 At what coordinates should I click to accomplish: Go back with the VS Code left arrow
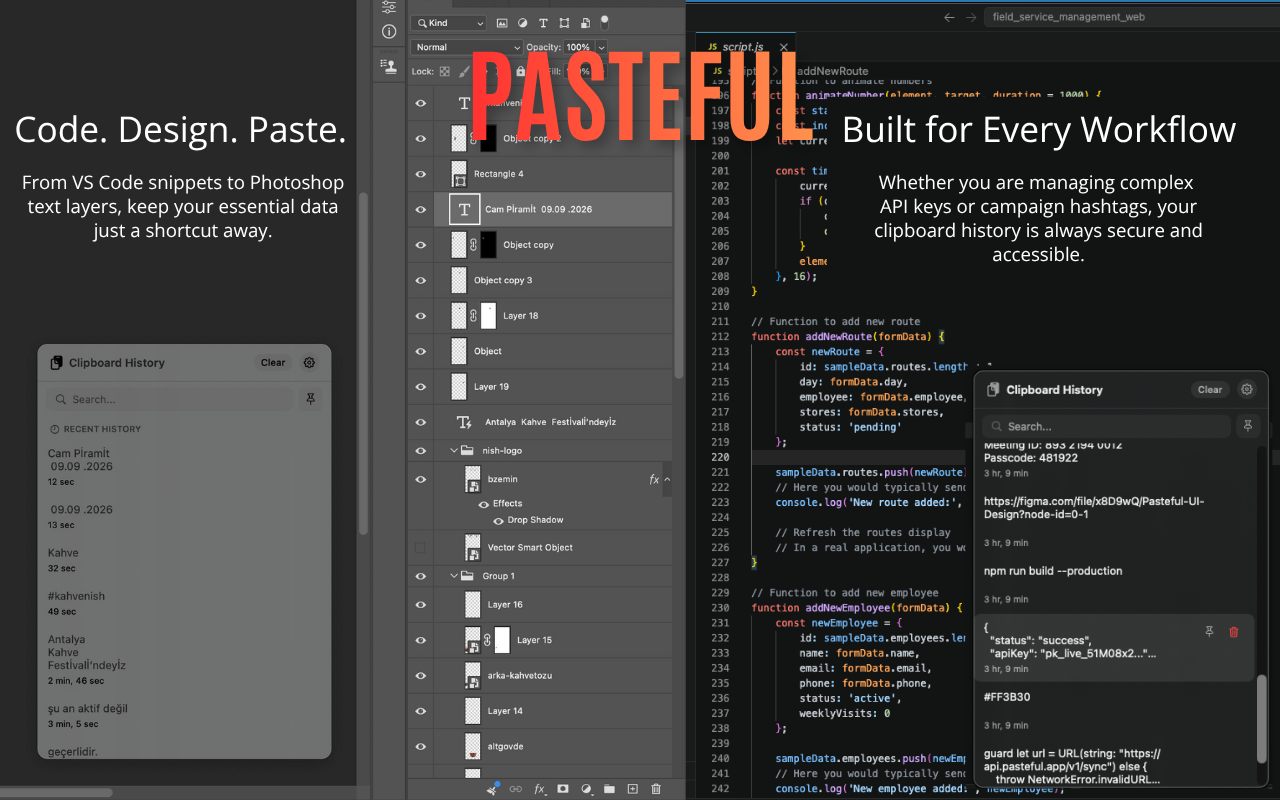pos(949,17)
